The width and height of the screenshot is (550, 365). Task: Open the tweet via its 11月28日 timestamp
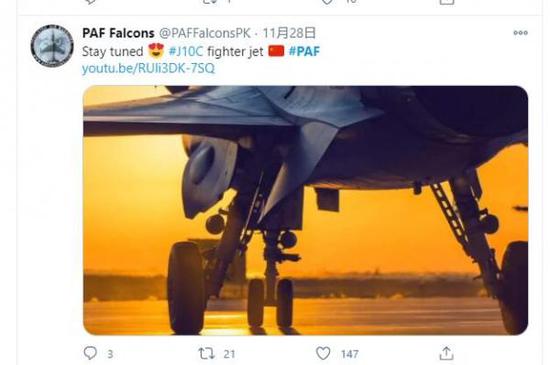click(289, 33)
